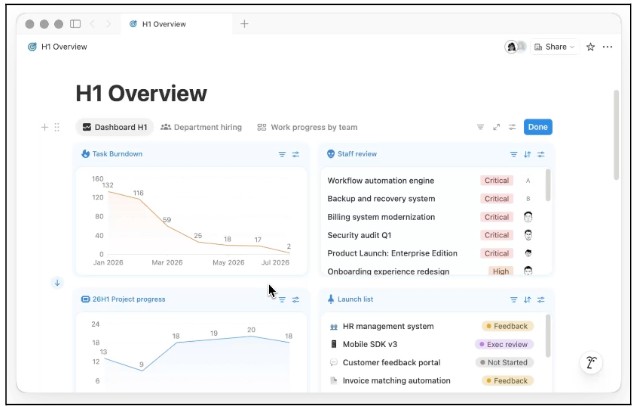The height and width of the screenshot is (407, 632).
Task: Click the star icon to favorite page
Action: pyautogui.click(x=590, y=47)
